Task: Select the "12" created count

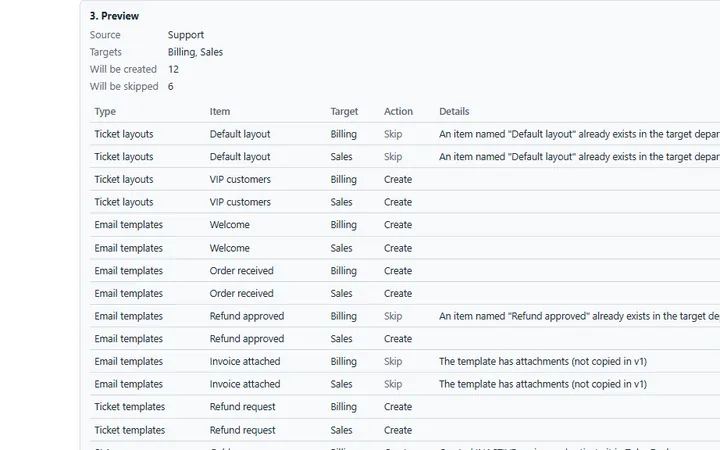Action: click(x=173, y=69)
